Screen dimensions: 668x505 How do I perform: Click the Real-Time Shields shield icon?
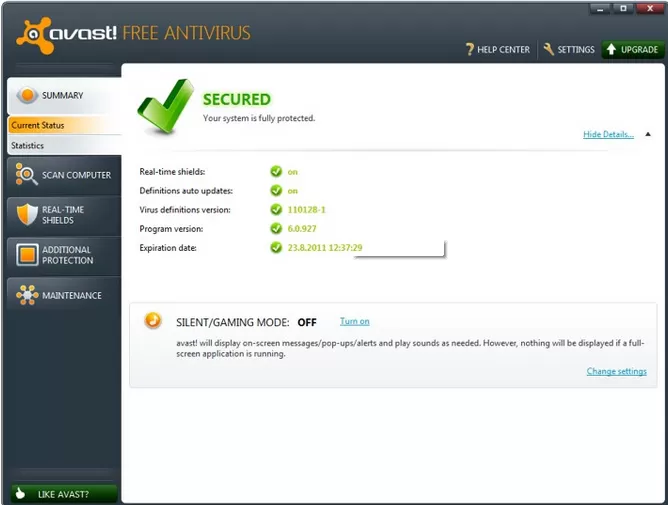(x=27, y=214)
